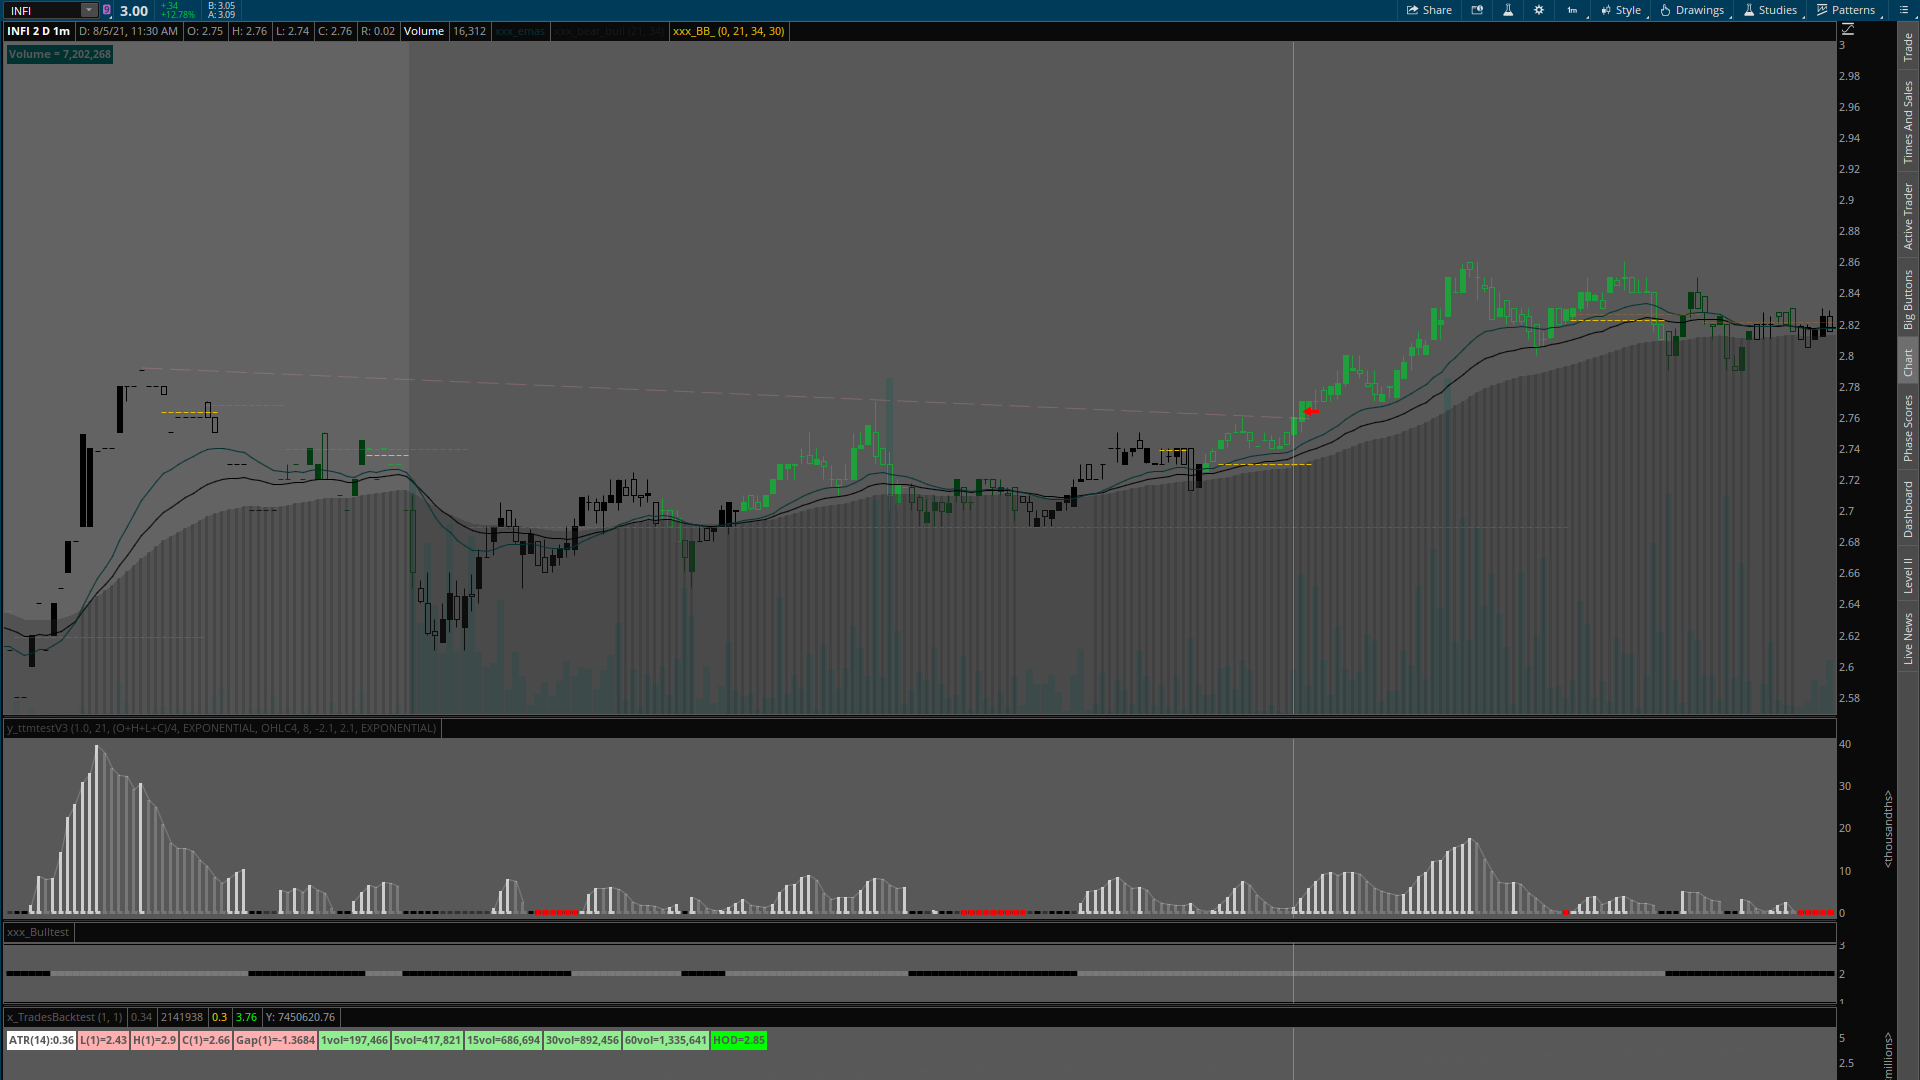Click the purple link color 9 icon

click(x=107, y=10)
